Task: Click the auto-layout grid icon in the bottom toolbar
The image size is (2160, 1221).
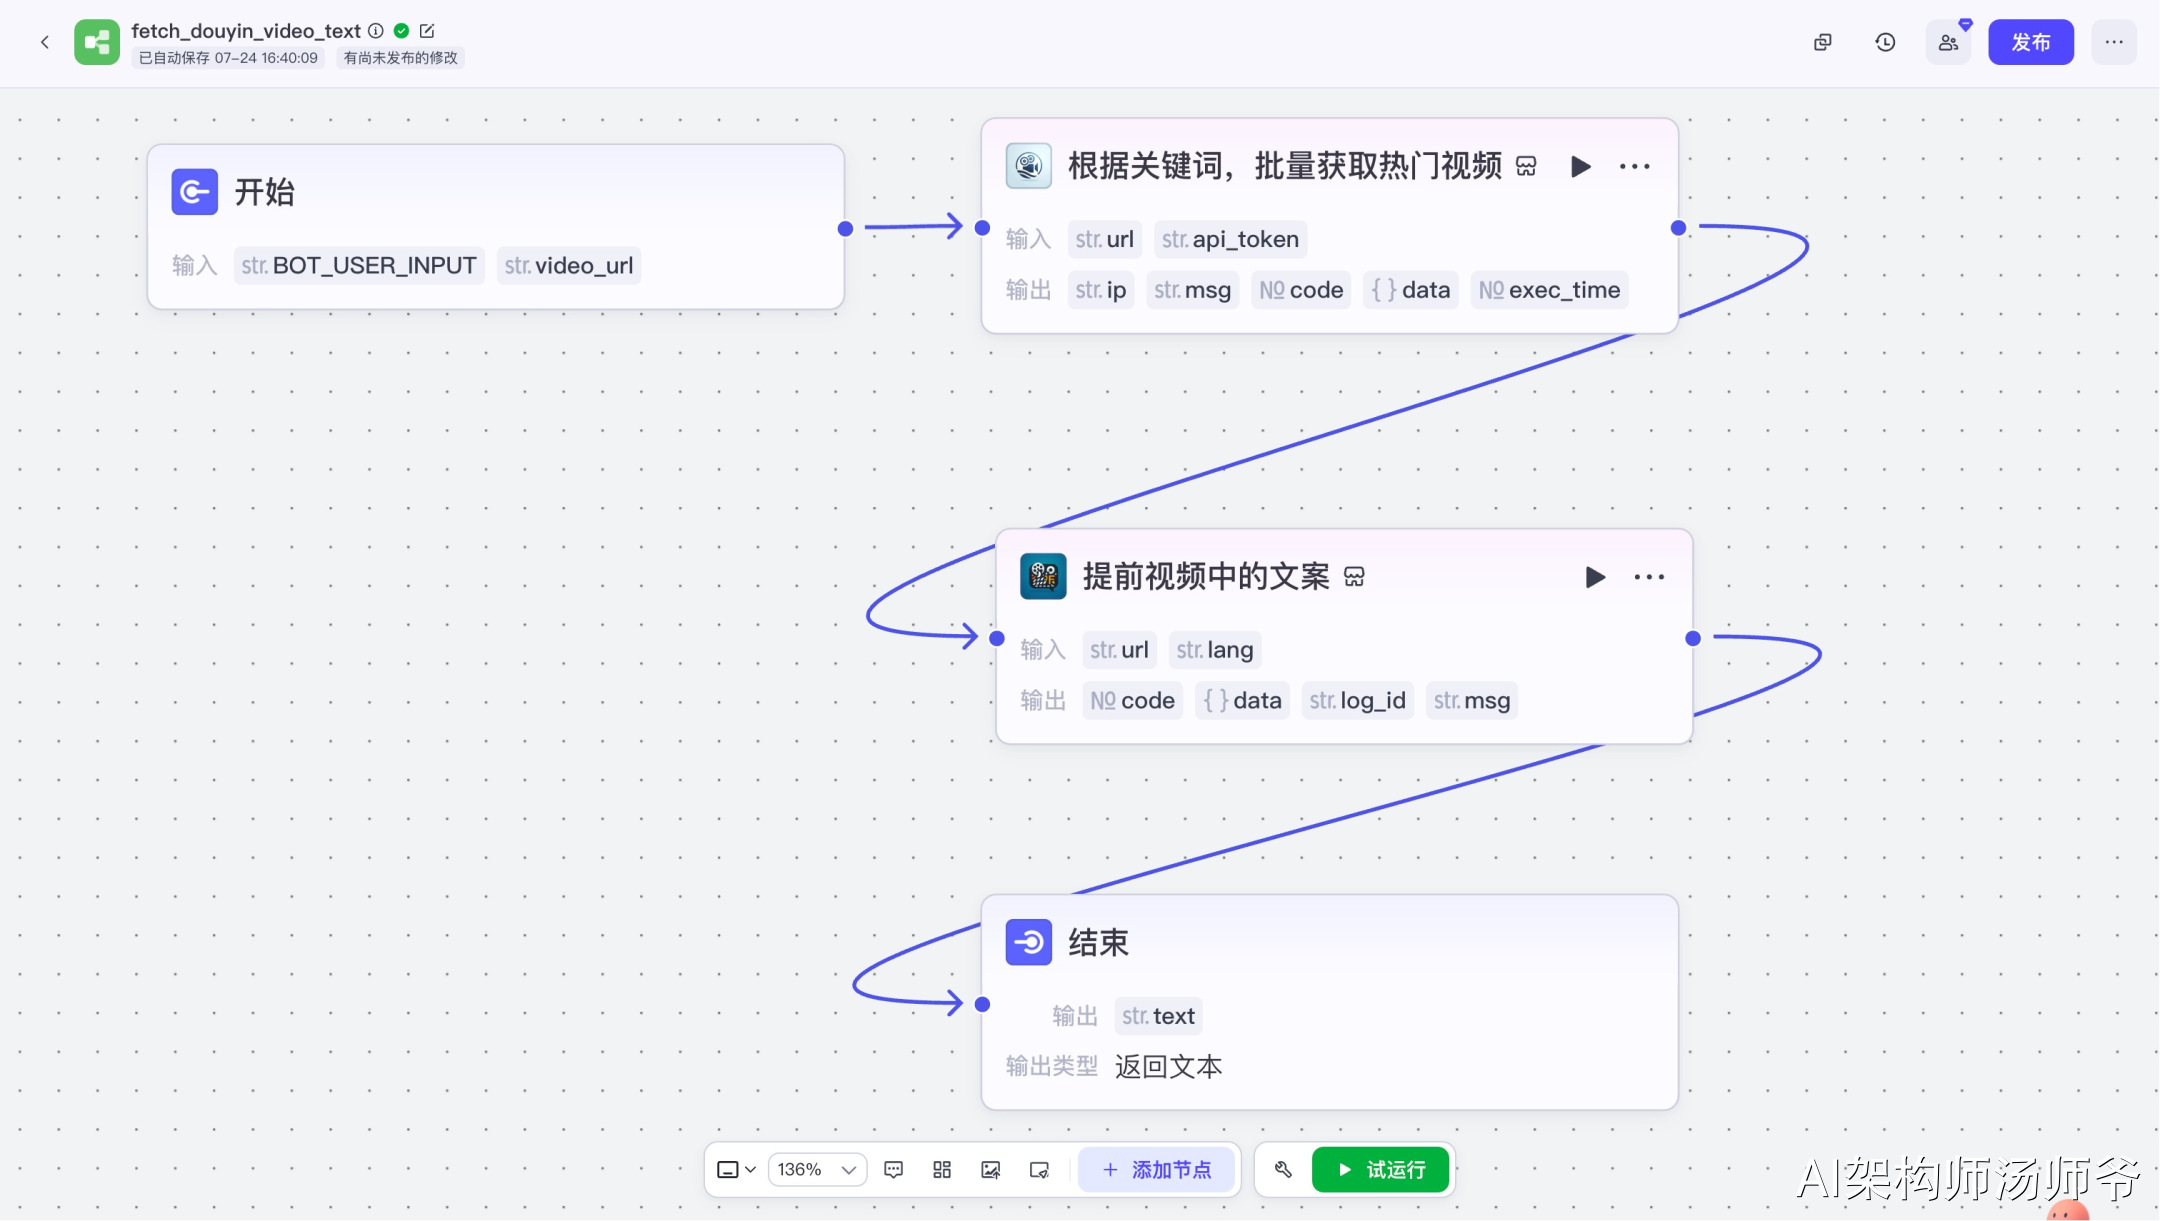Action: click(x=942, y=1170)
